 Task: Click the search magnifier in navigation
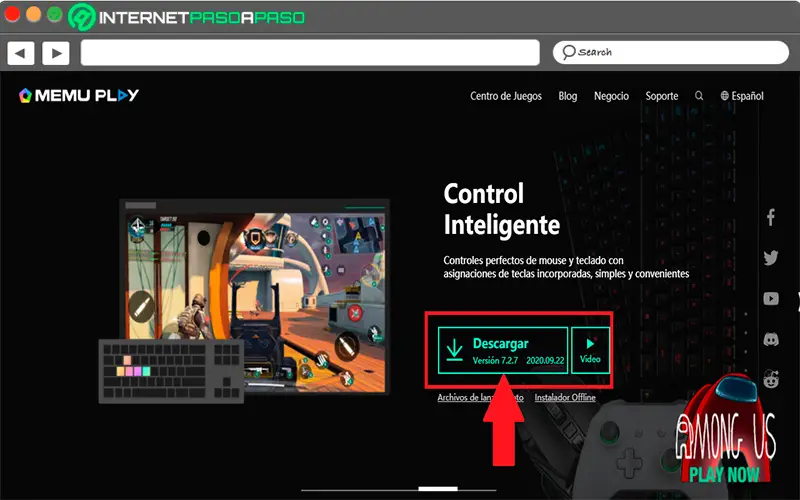click(x=699, y=96)
